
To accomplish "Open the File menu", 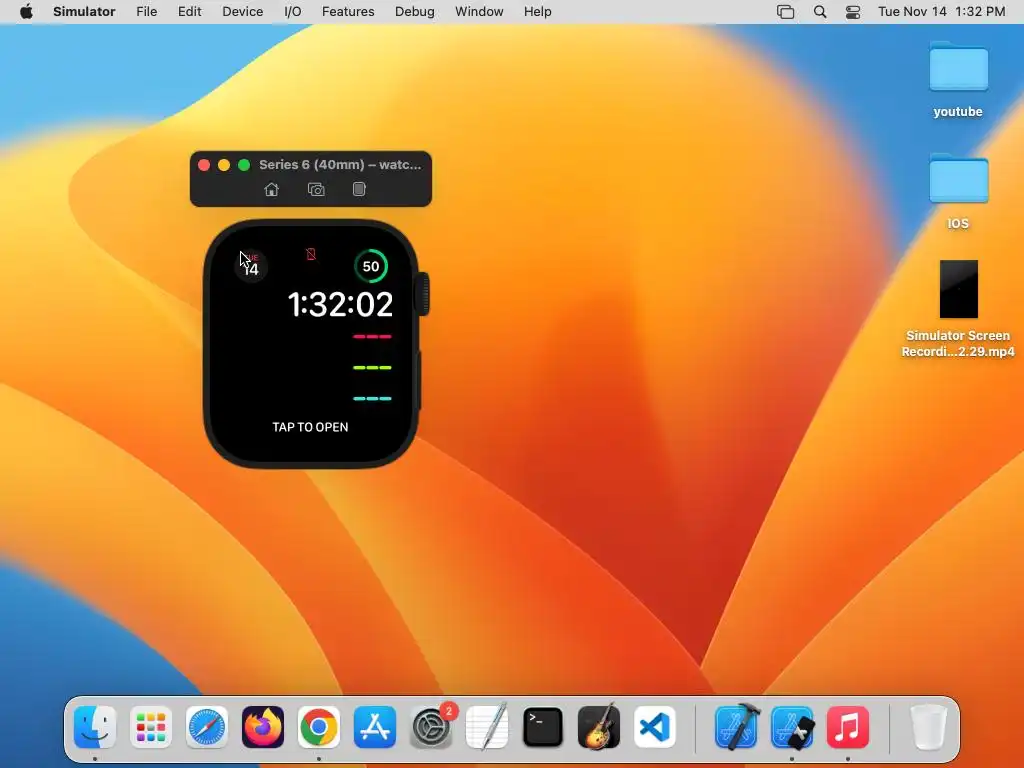I will click(146, 12).
